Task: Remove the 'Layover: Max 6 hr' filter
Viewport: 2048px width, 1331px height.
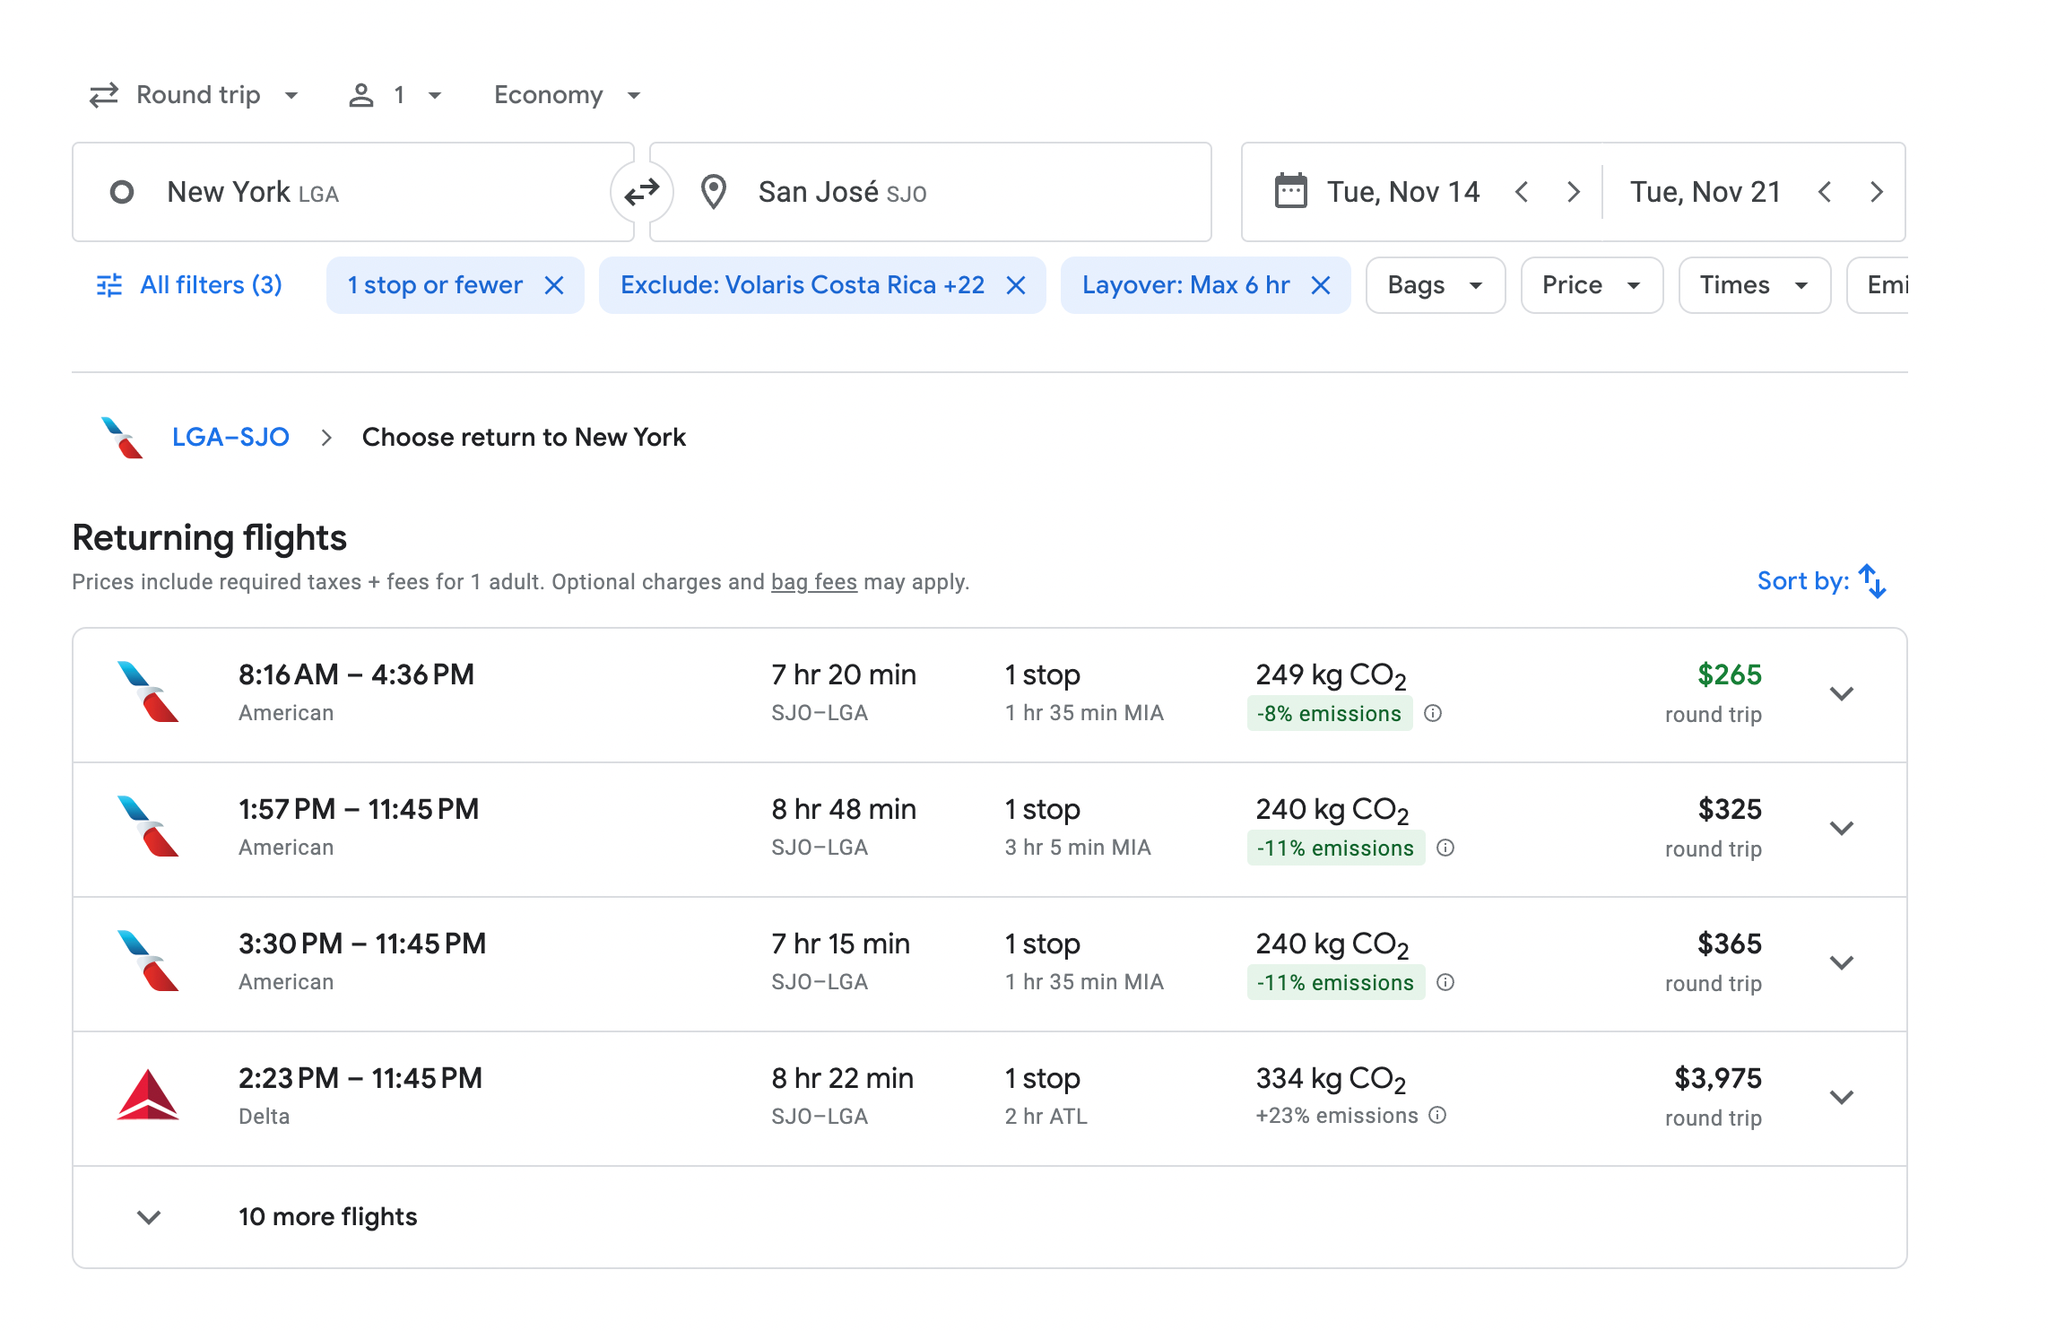Action: 1321,285
